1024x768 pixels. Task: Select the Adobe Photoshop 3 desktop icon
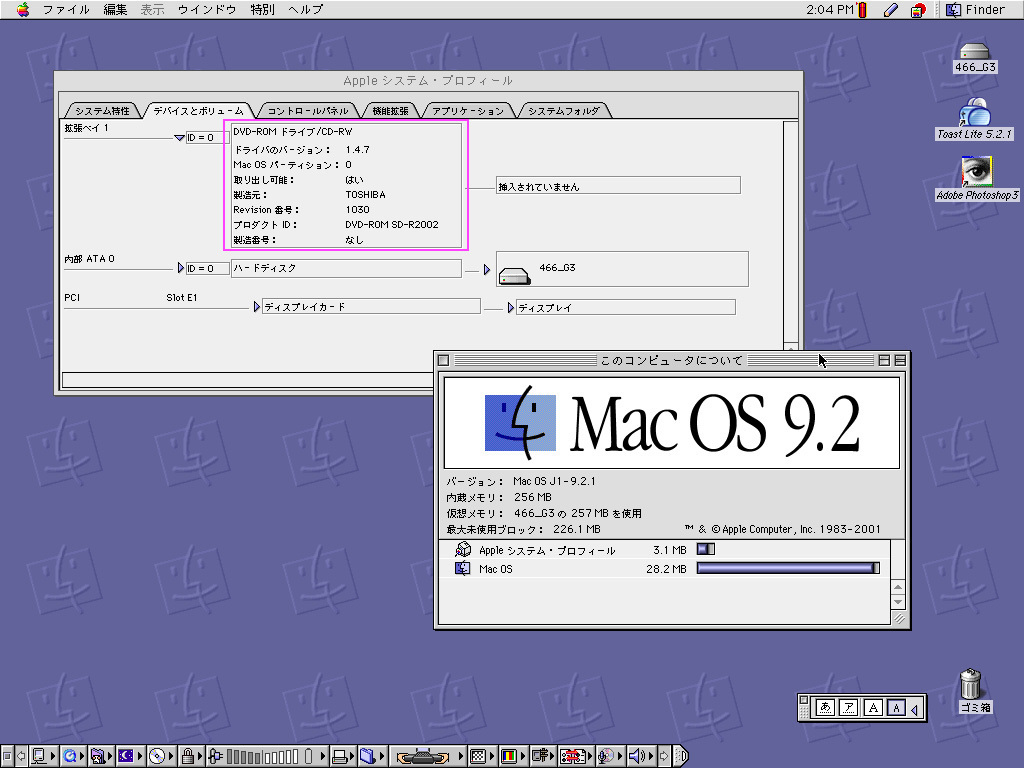tap(976, 178)
